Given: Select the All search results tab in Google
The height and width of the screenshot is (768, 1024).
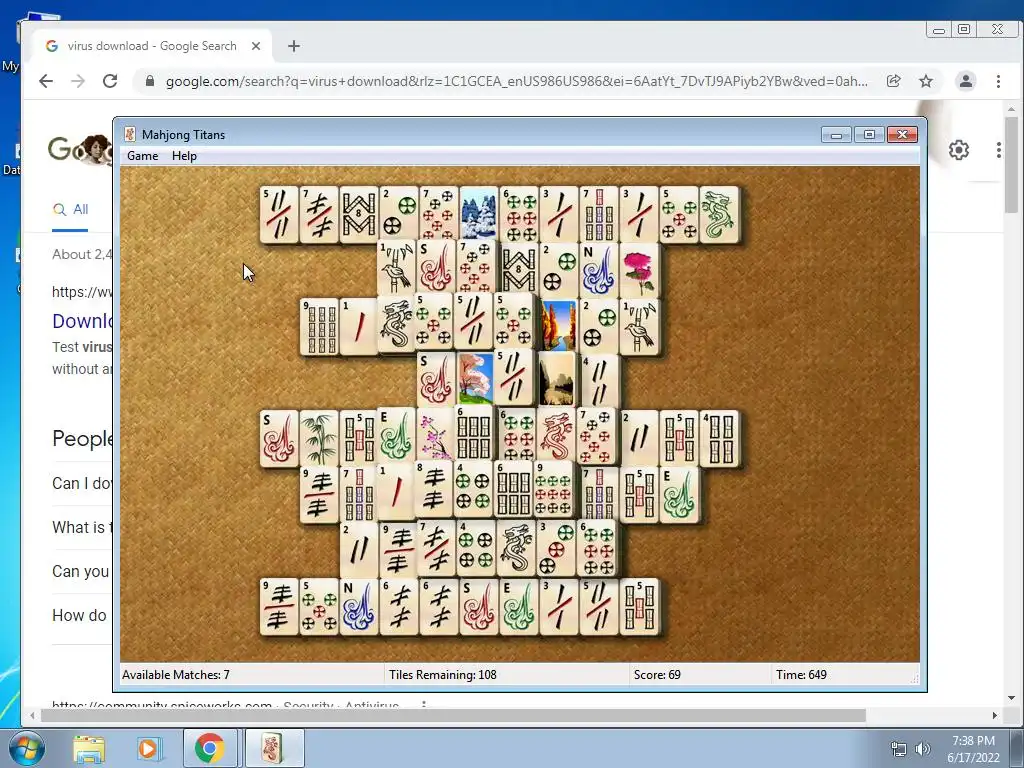Looking at the screenshot, I should tap(71, 210).
